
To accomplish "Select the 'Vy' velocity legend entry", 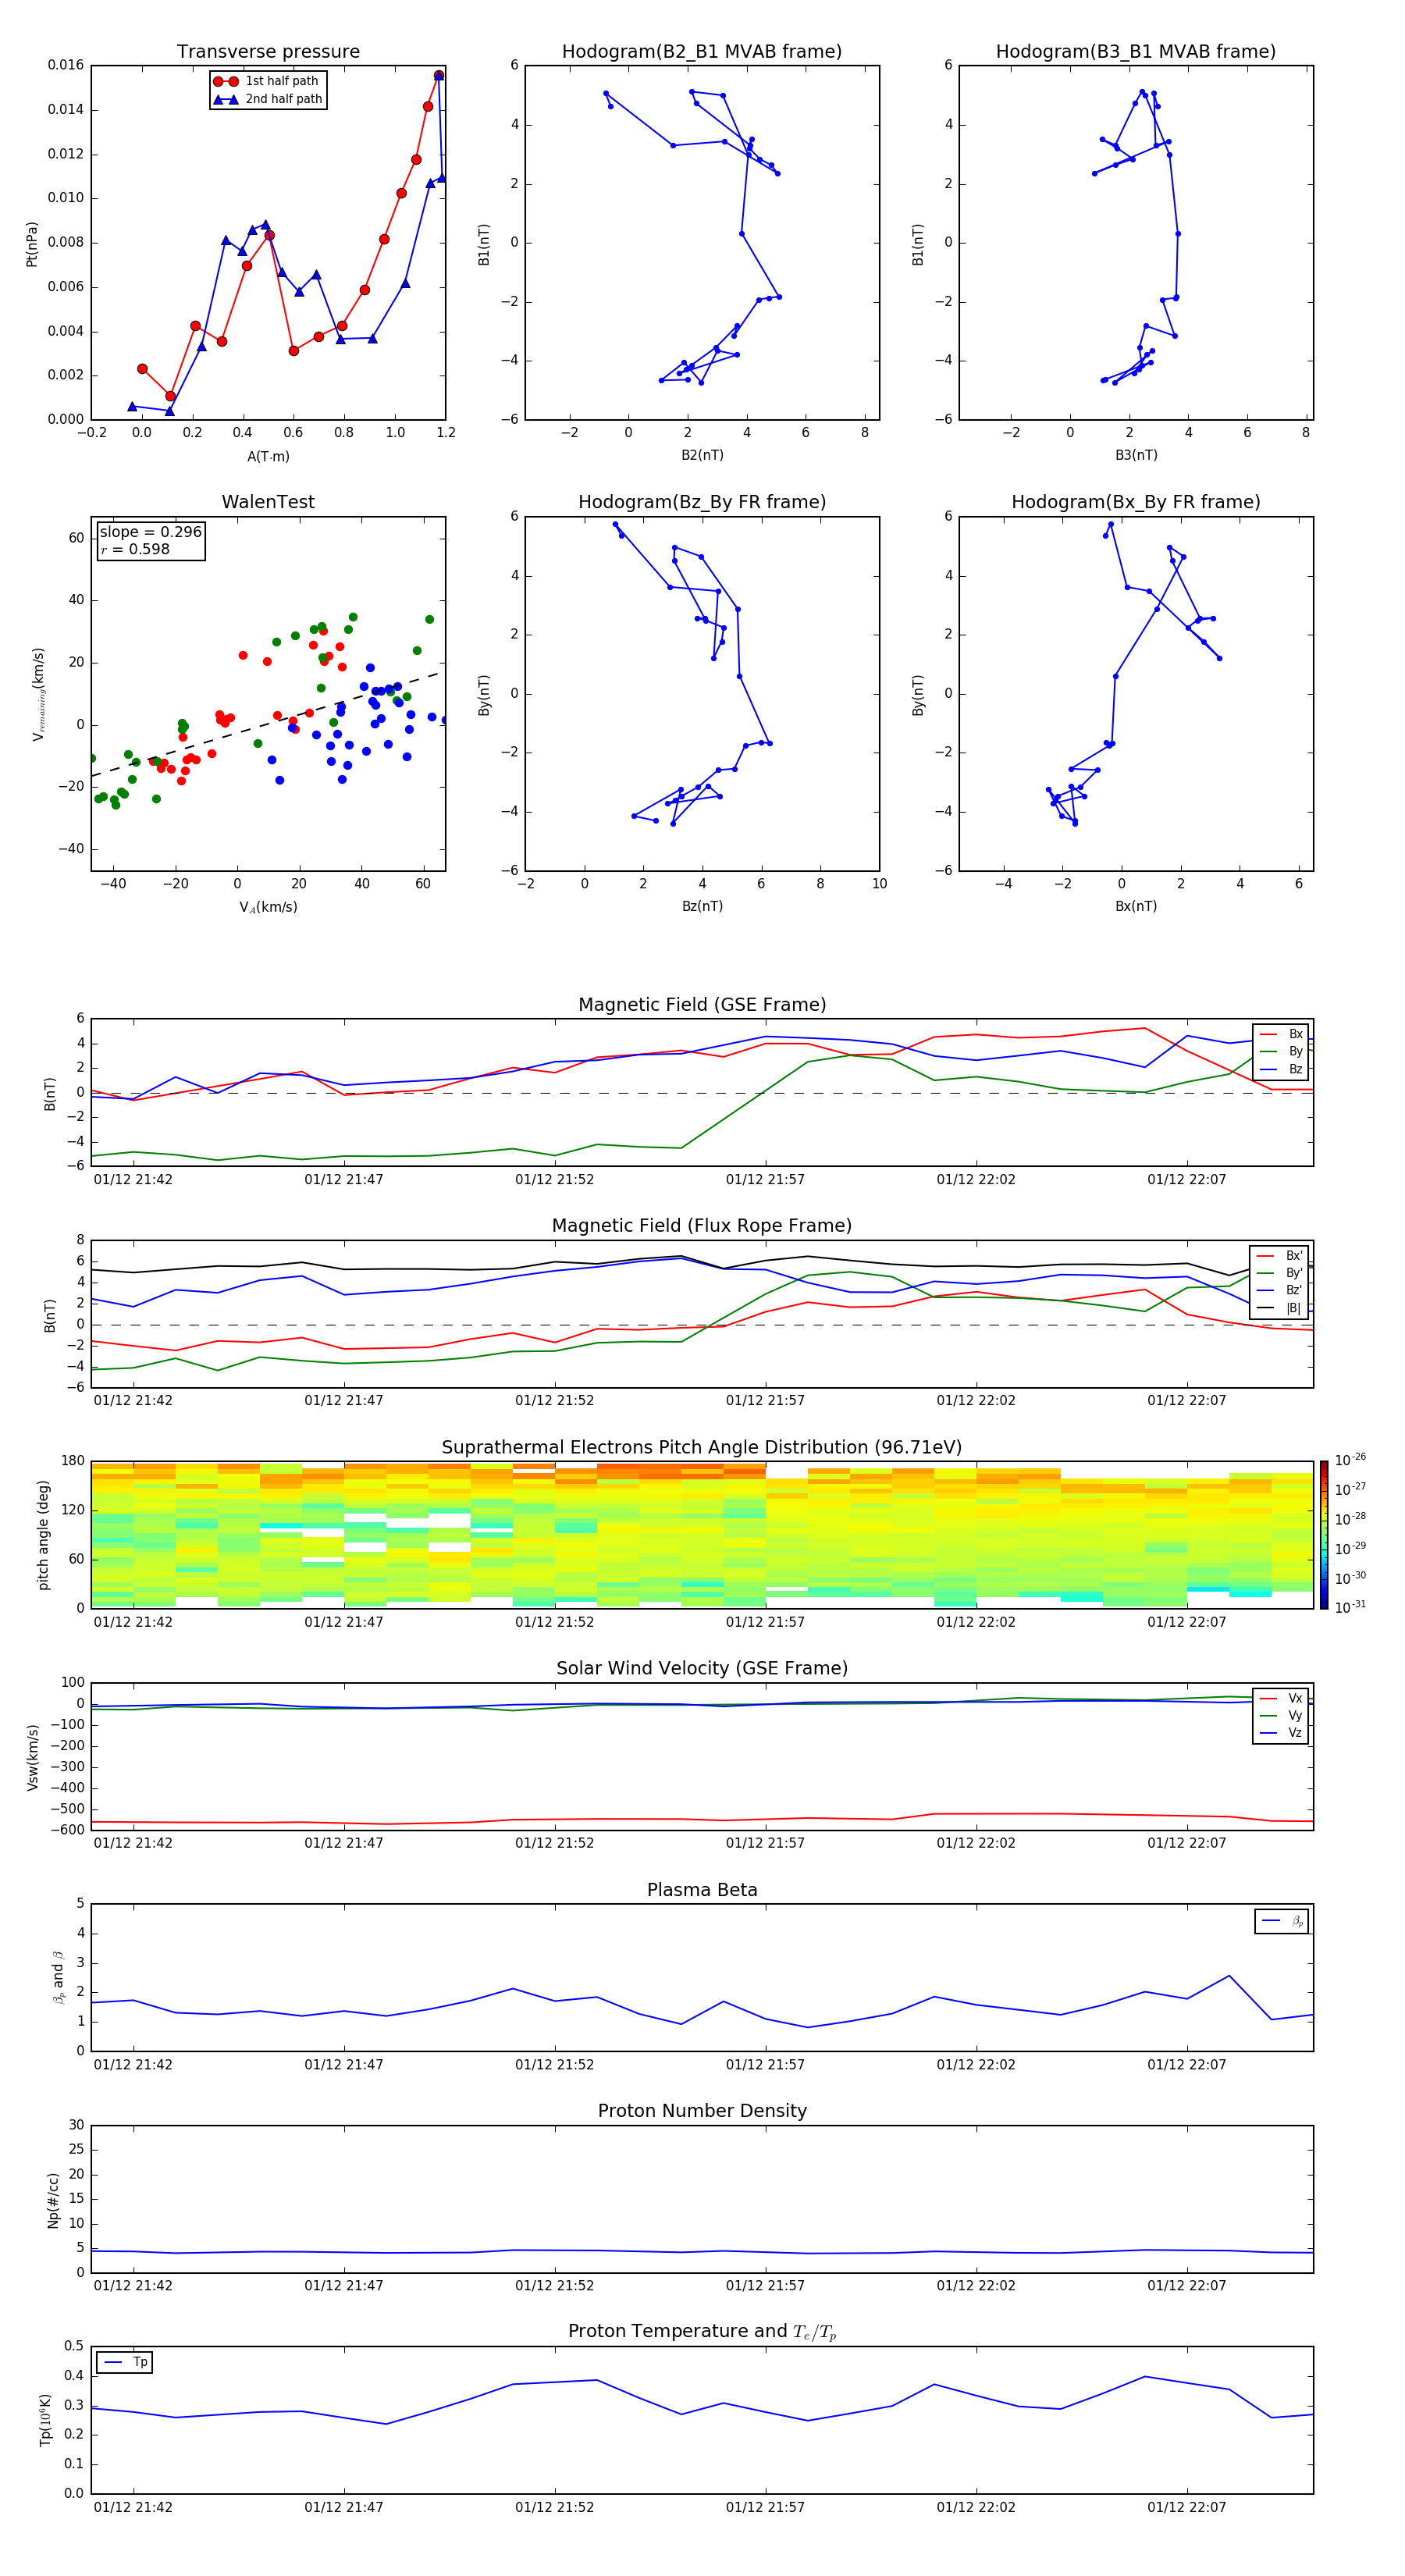I will (x=1281, y=1715).
